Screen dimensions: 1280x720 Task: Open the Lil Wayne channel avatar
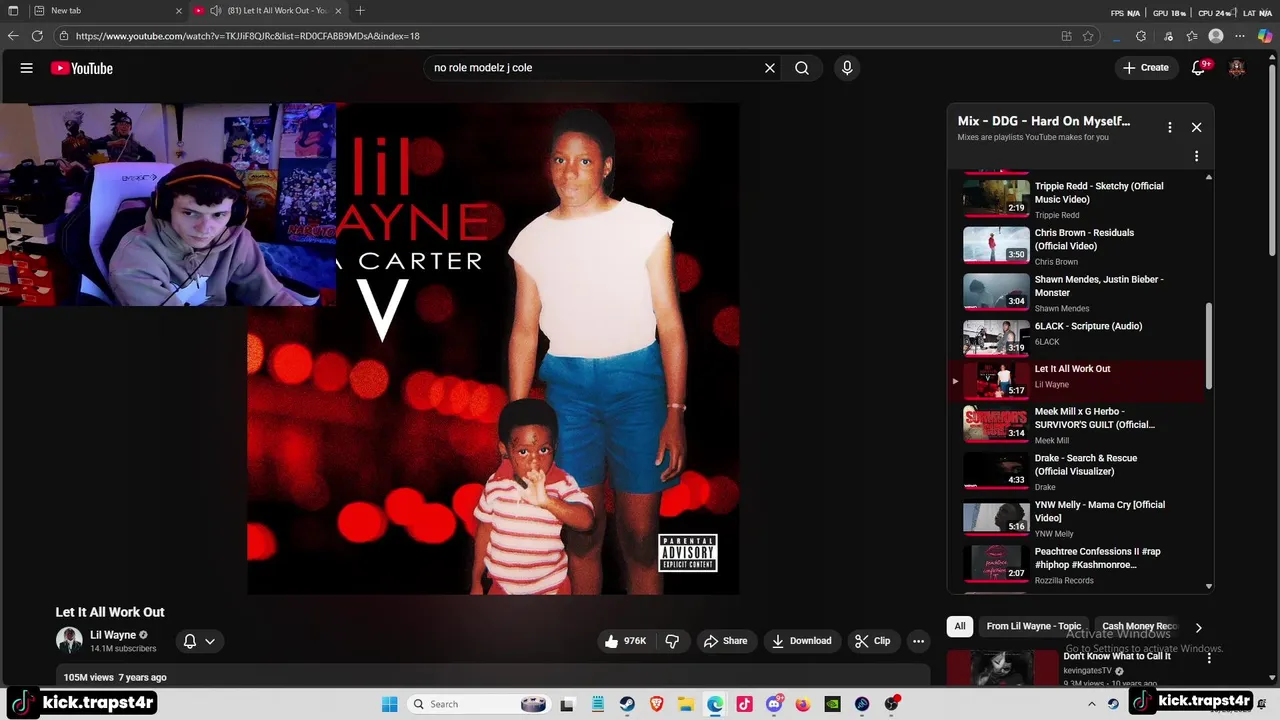[69, 641]
